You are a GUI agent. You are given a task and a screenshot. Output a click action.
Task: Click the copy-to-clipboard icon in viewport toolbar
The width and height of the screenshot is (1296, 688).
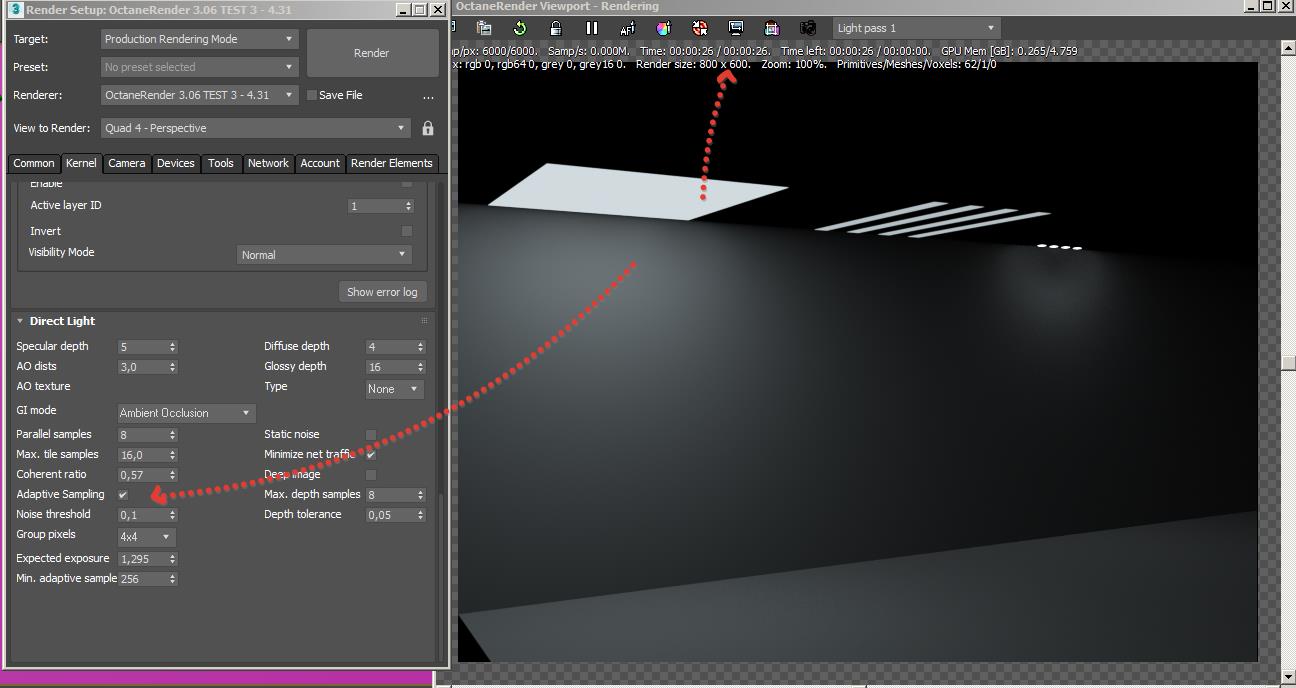click(x=484, y=28)
